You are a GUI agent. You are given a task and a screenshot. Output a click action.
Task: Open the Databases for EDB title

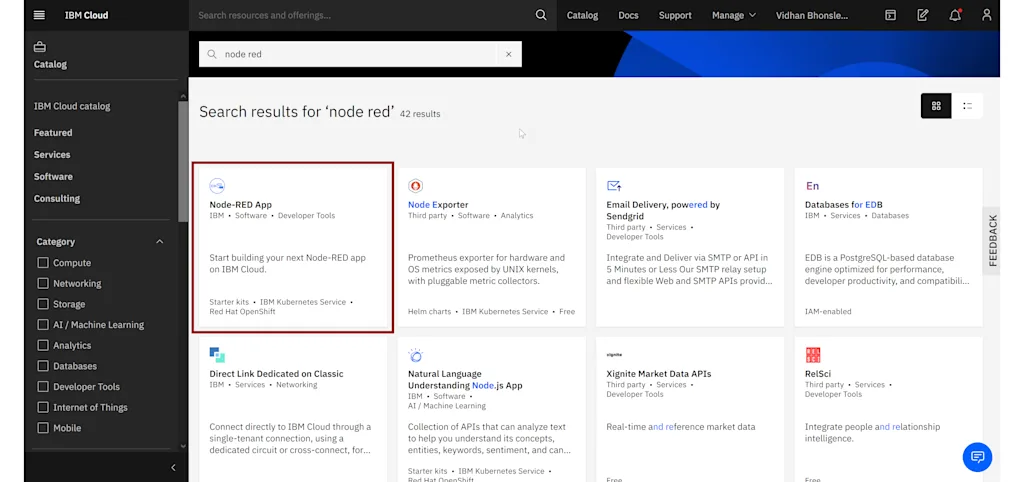pyautogui.click(x=844, y=204)
